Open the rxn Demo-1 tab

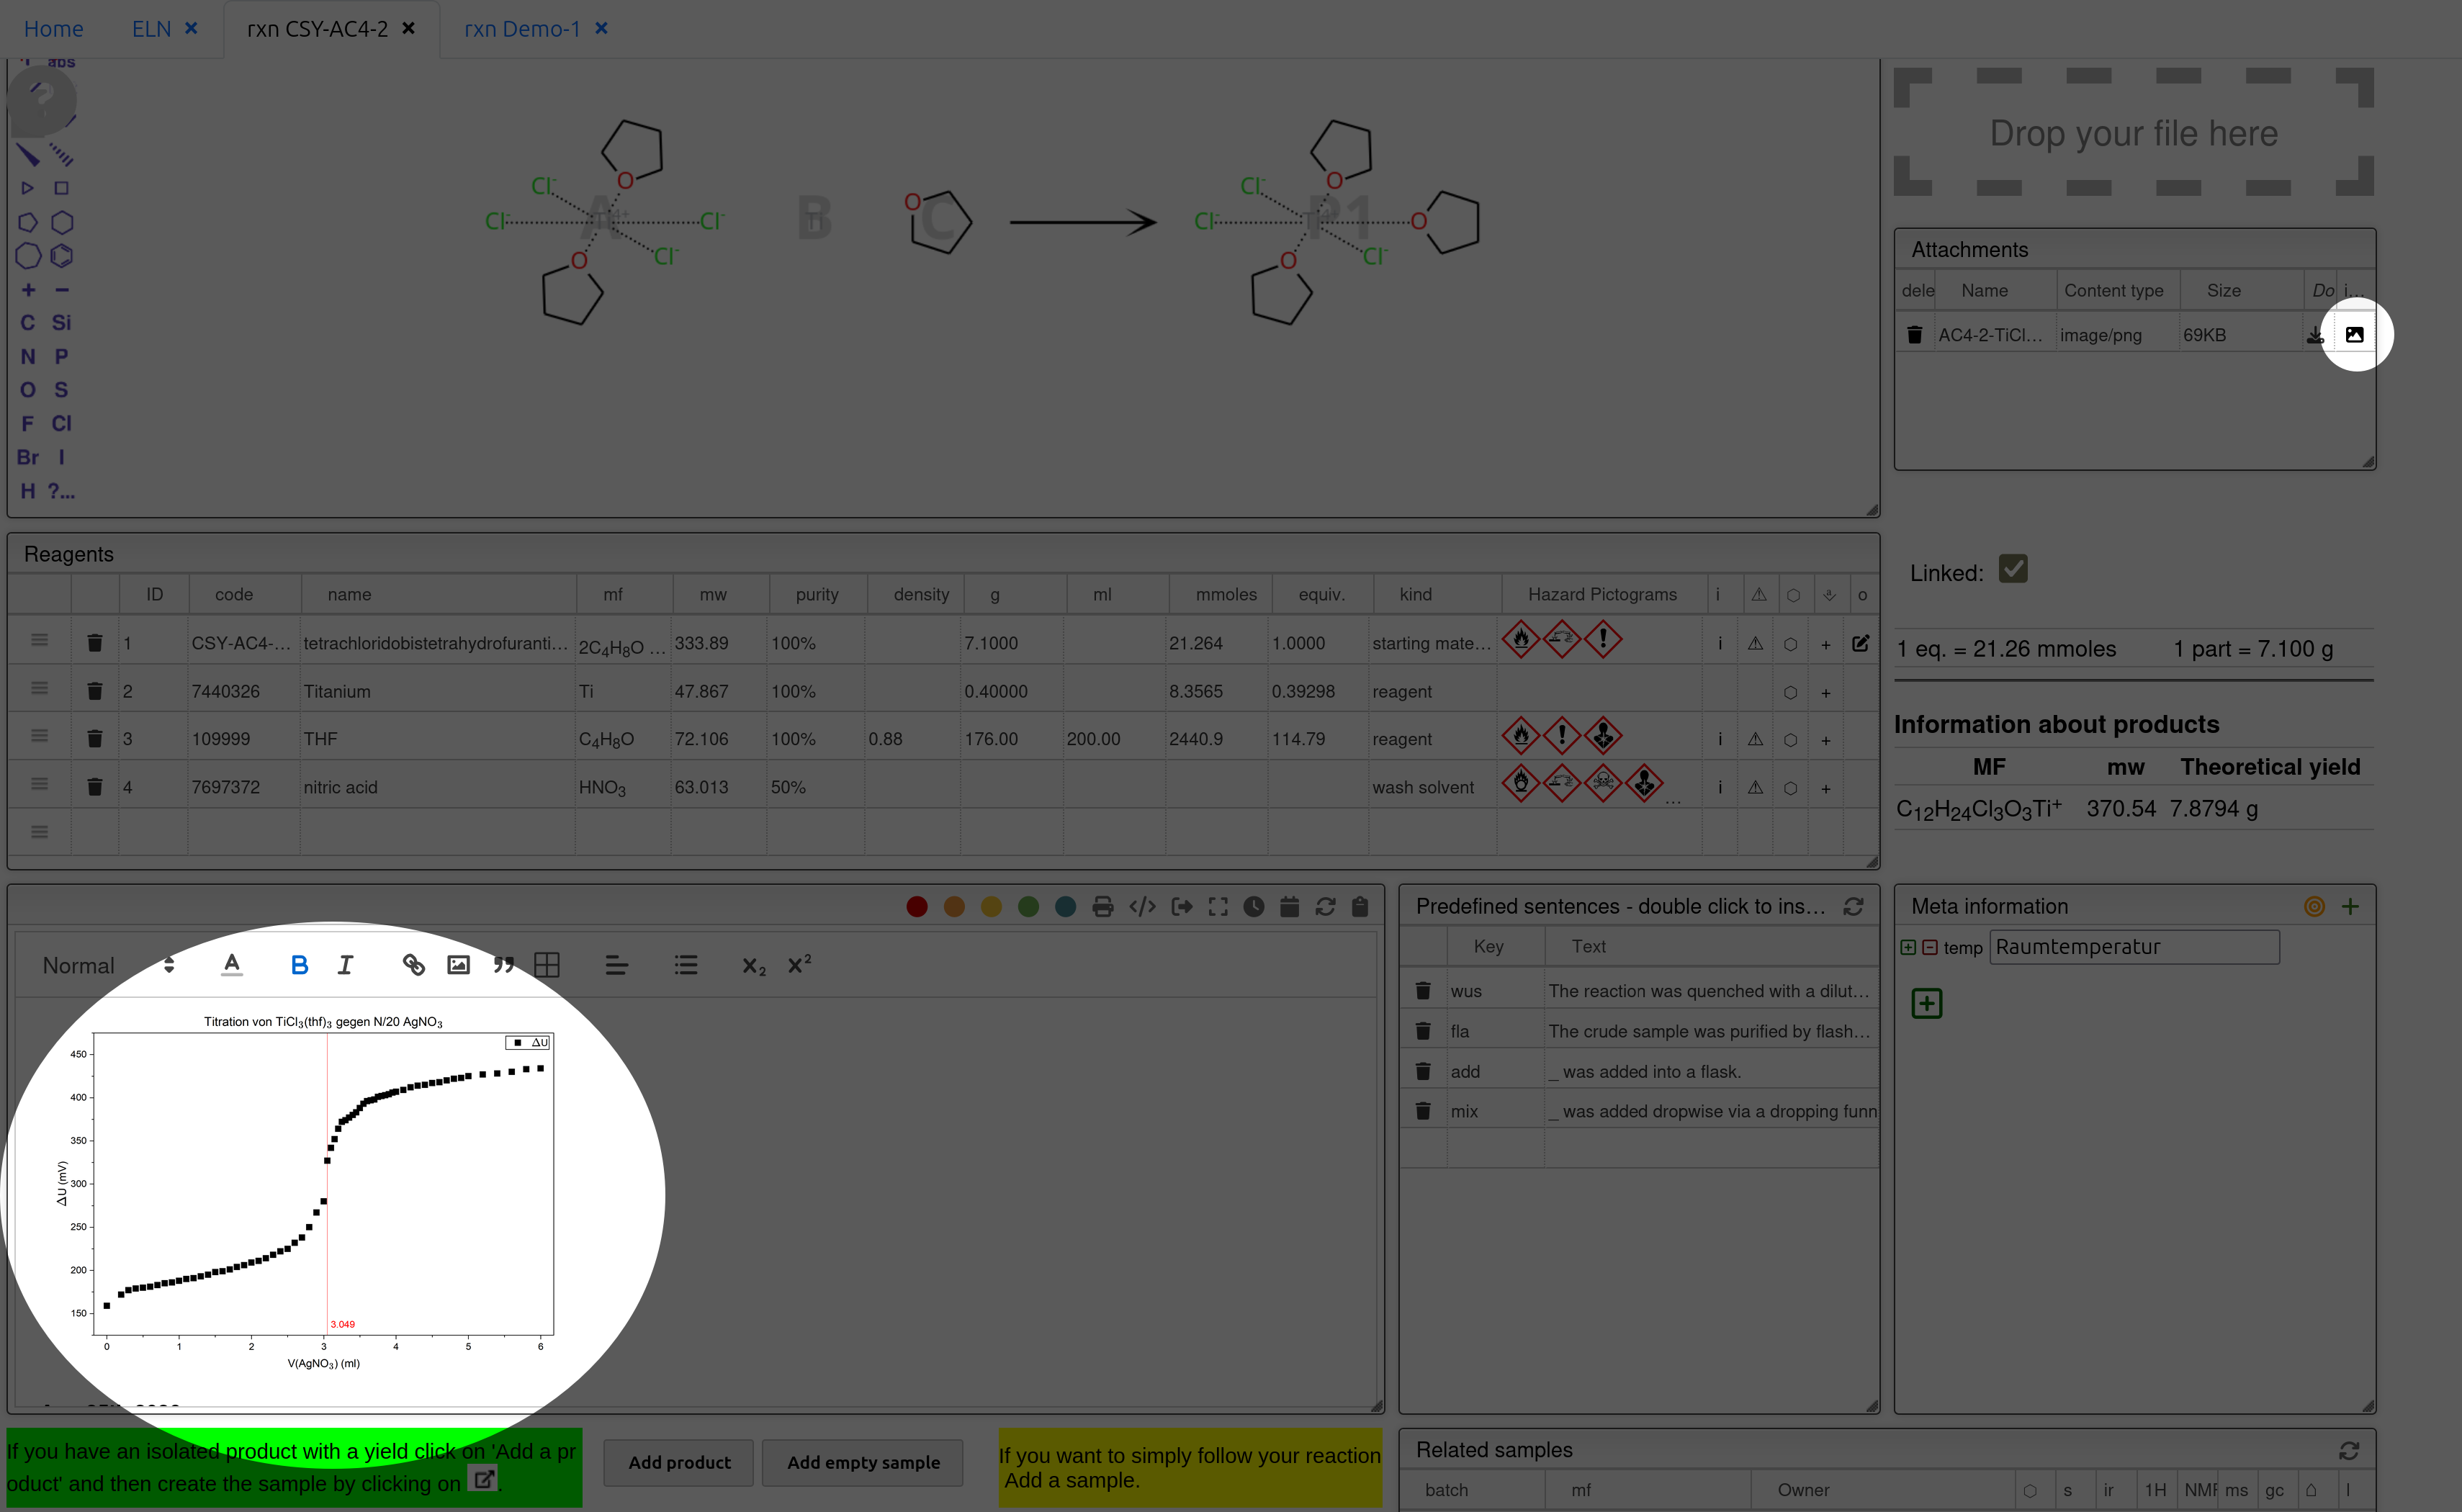[522, 29]
